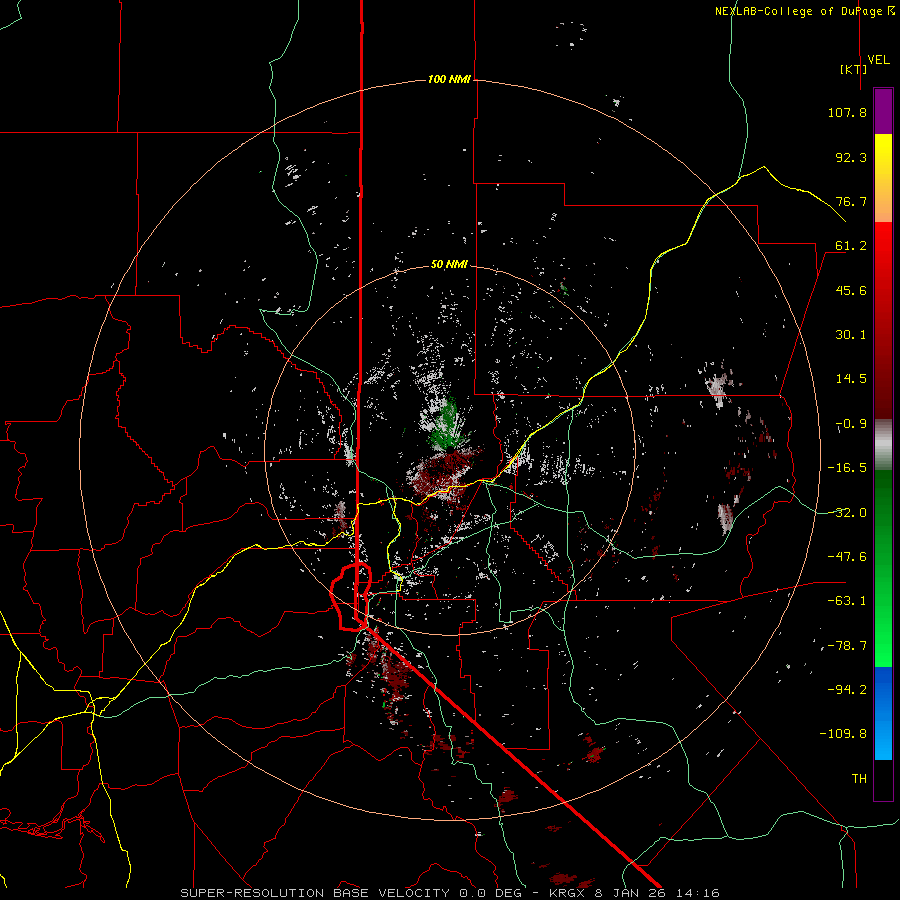The height and width of the screenshot is (900, 900).
Task: Click the 61.2 velocity scale value
Action: 851,246
